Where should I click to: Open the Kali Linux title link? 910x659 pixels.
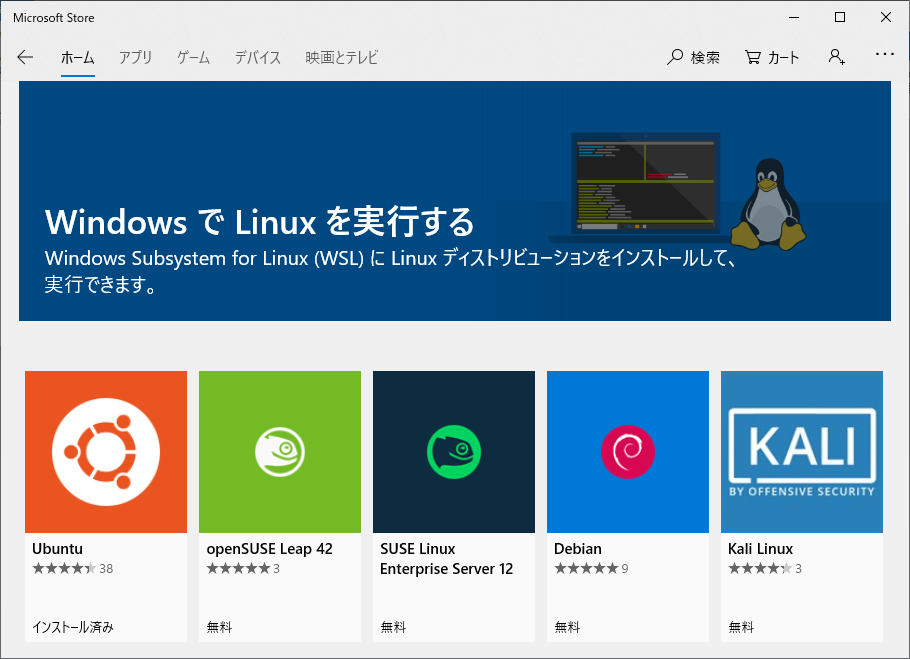(x=760, y=549)
